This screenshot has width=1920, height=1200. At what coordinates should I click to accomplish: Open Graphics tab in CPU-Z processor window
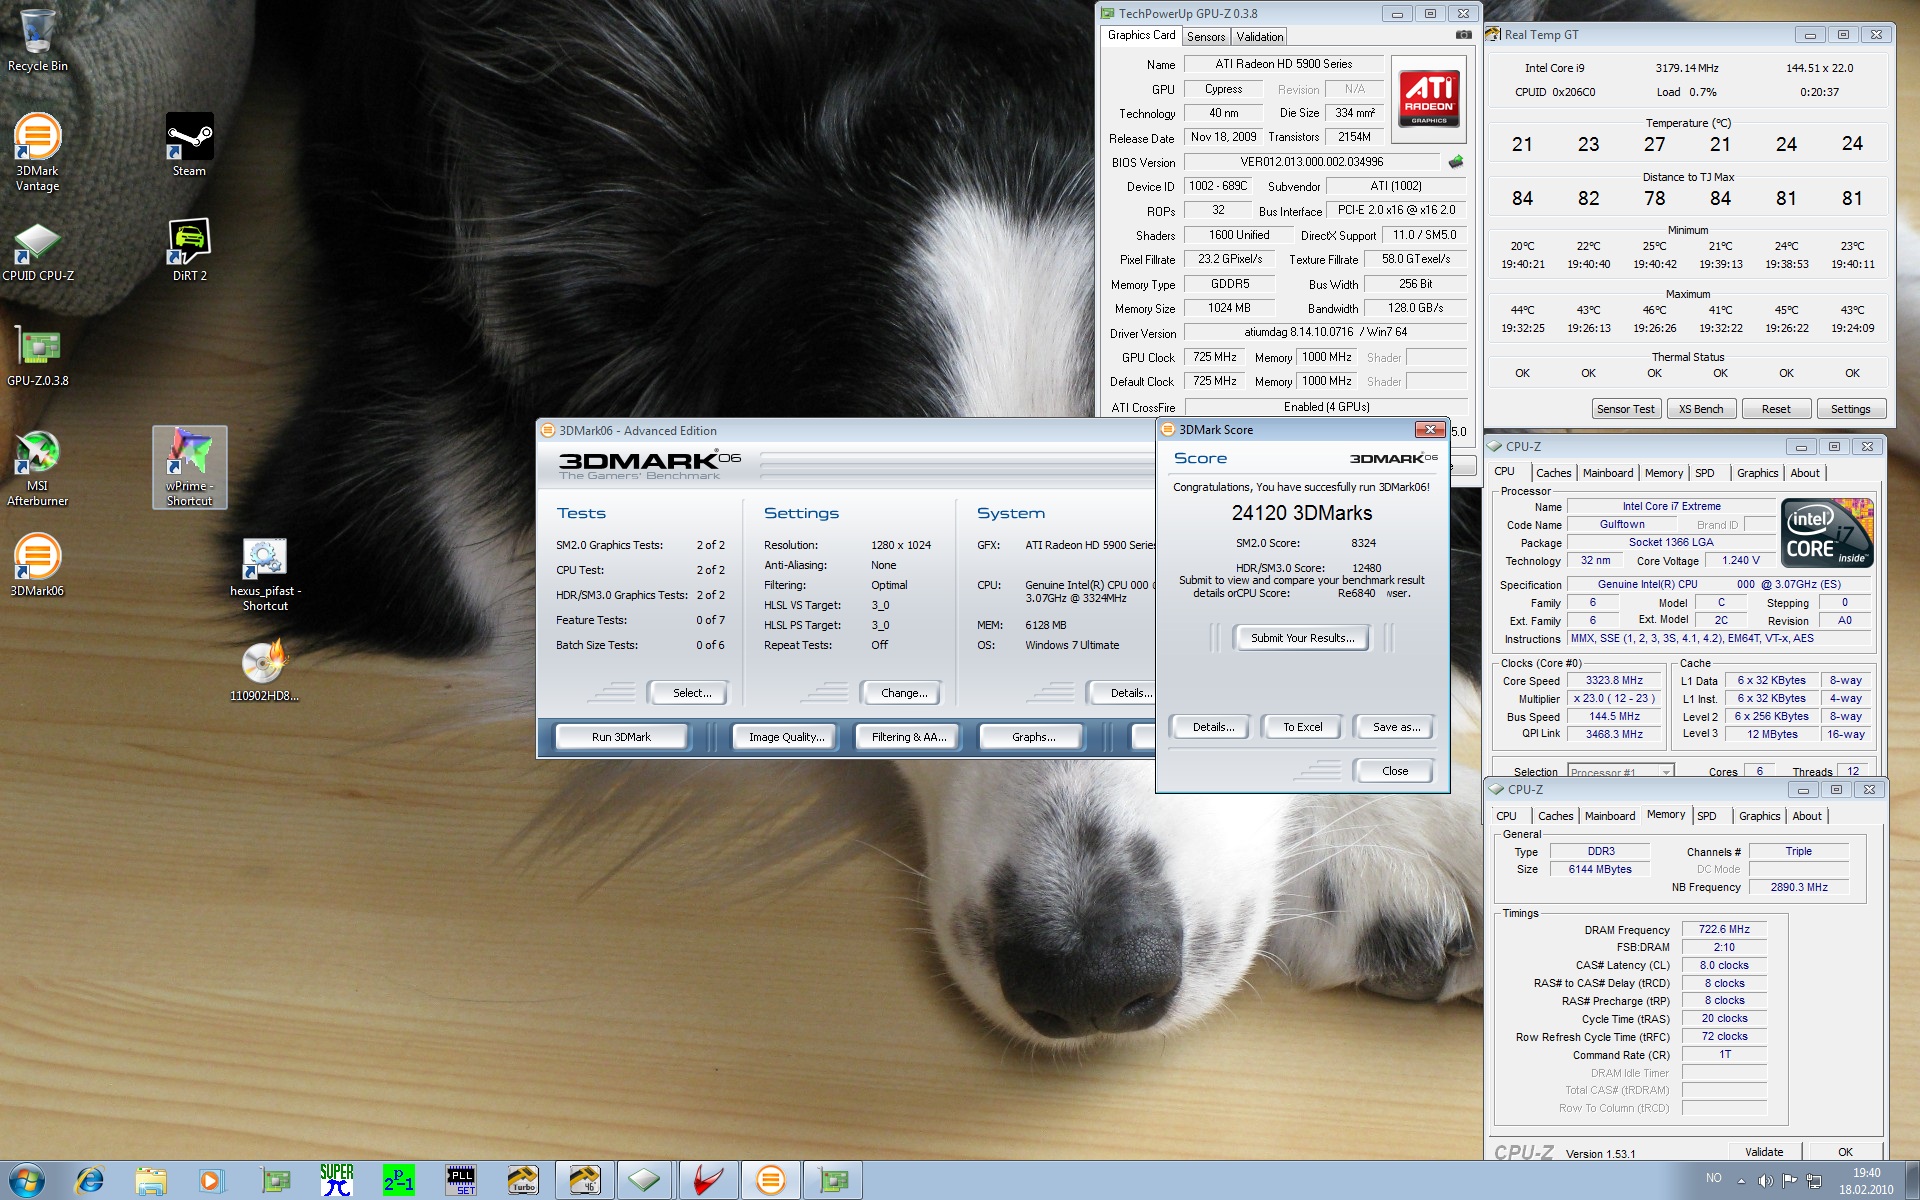point(1757,473)
